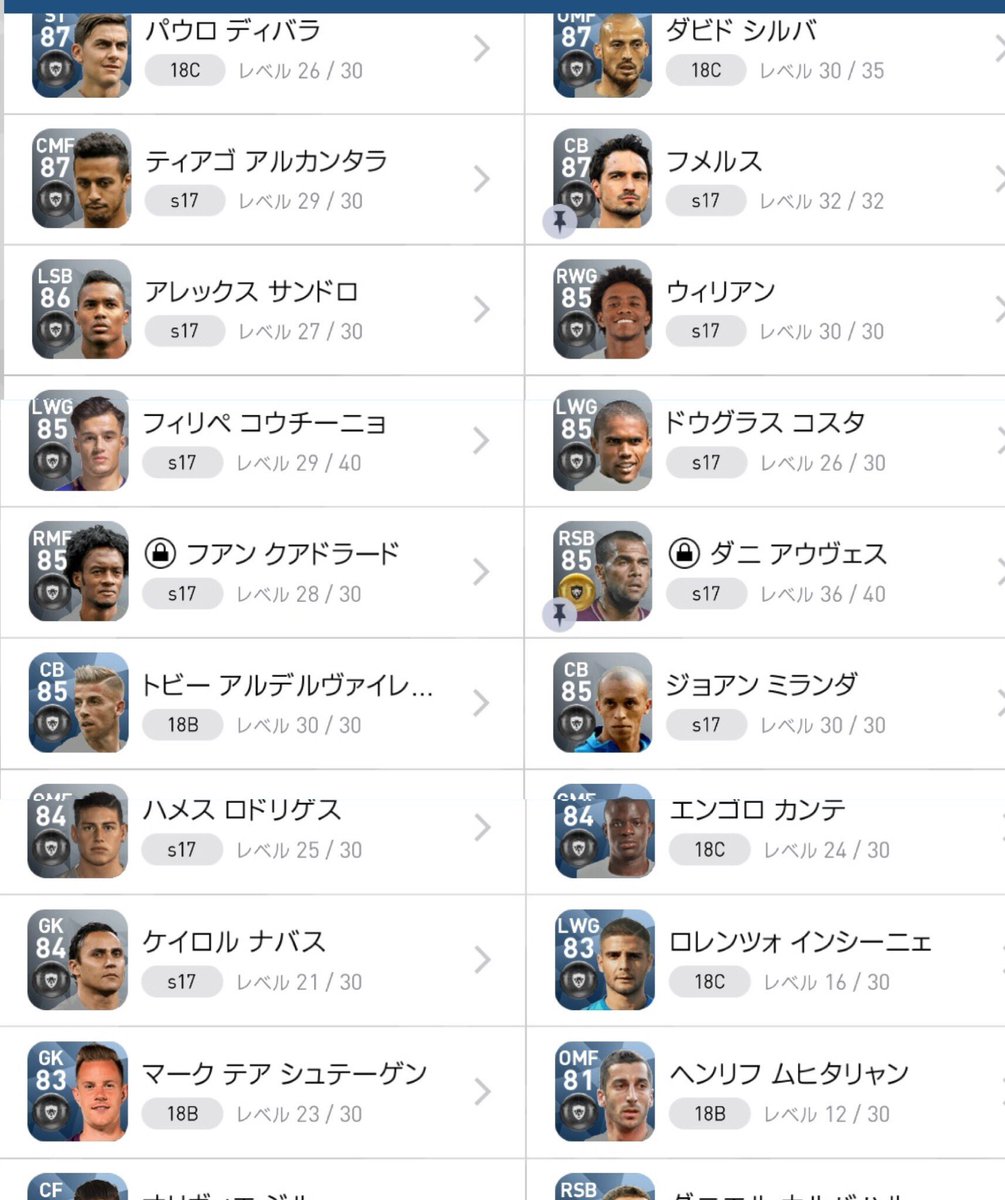Viewport: 1005px width, 1200px height.
Task: Click the 18C badge under パウロ ディバラ
Action: click(185, 70)
